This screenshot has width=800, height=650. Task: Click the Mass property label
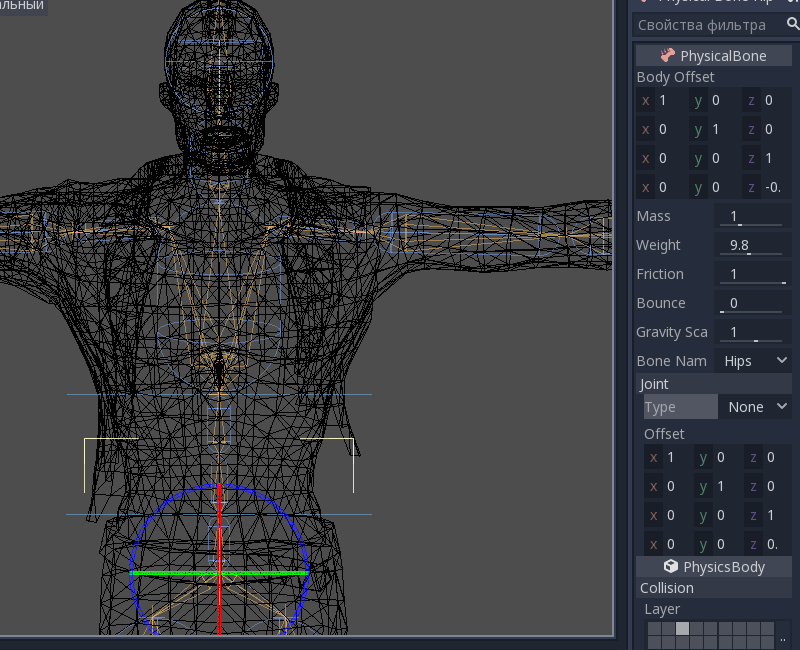(x=653, y=216)
